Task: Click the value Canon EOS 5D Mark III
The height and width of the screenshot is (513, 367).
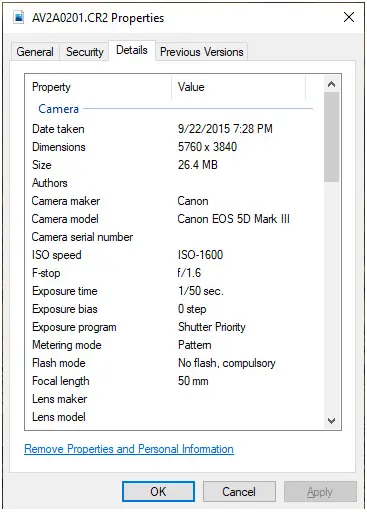Action: [233, 219]
